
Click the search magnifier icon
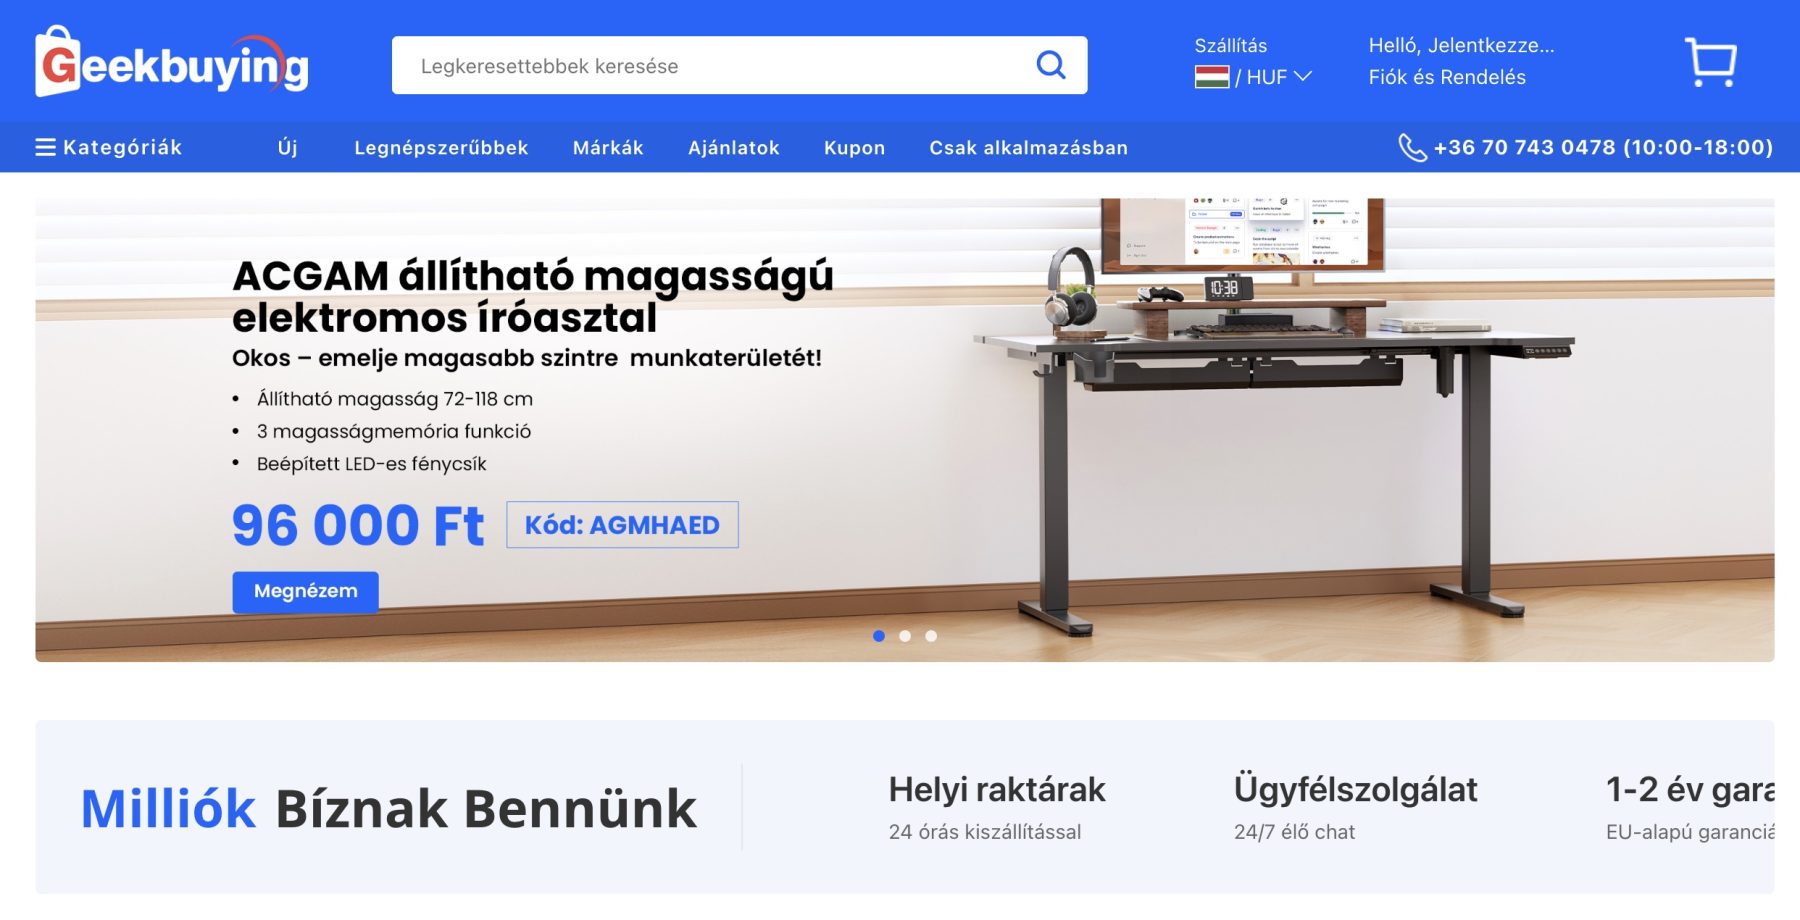click(1051, 65)
